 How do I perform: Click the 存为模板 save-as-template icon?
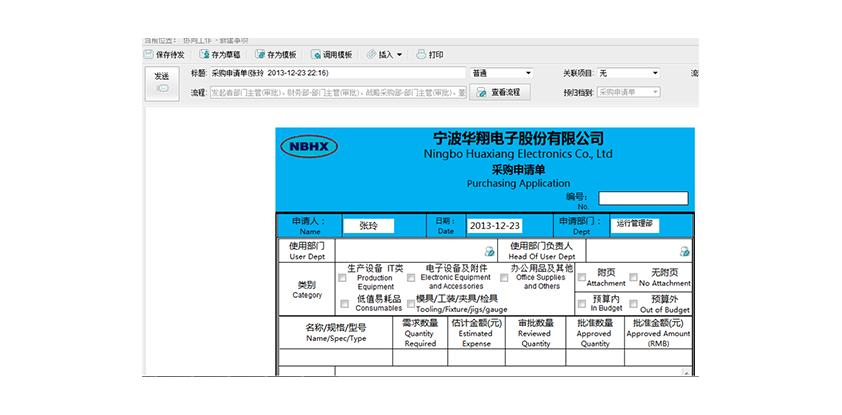[260, 55]
